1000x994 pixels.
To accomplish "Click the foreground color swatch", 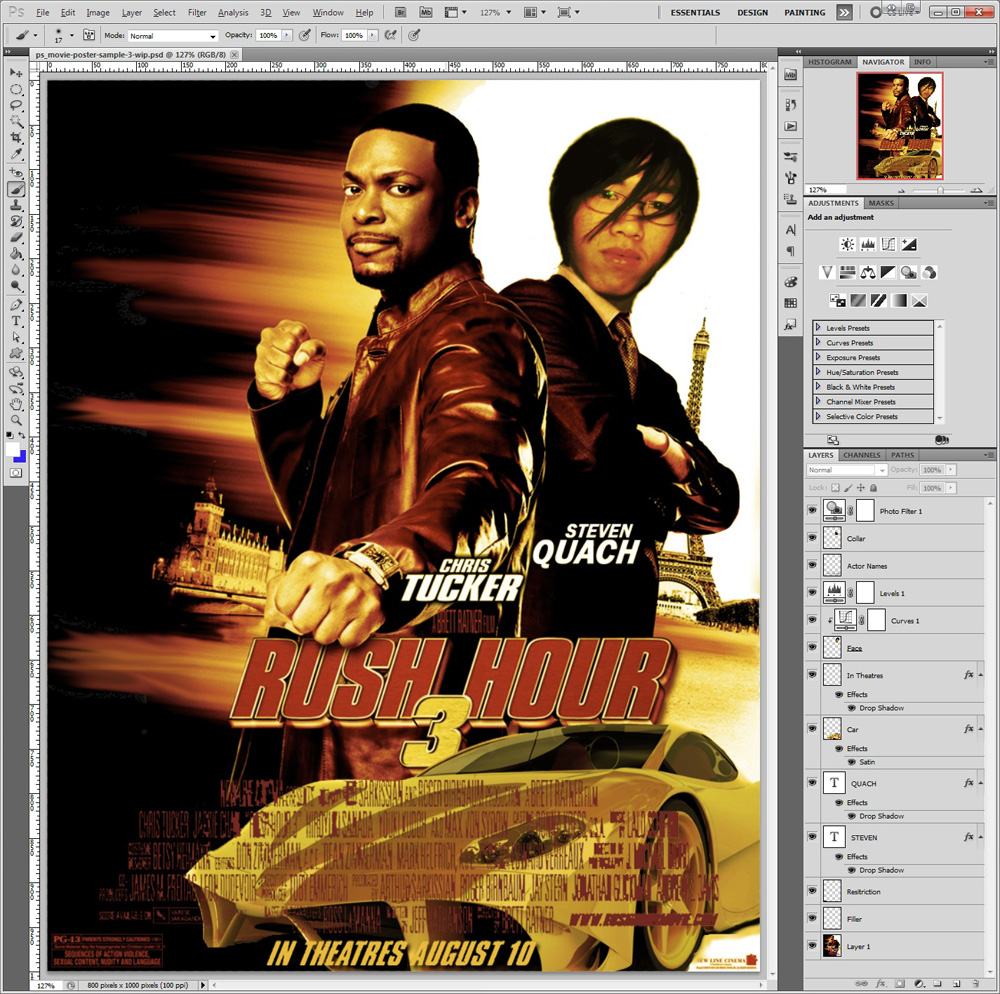I will tap(13, 449).
